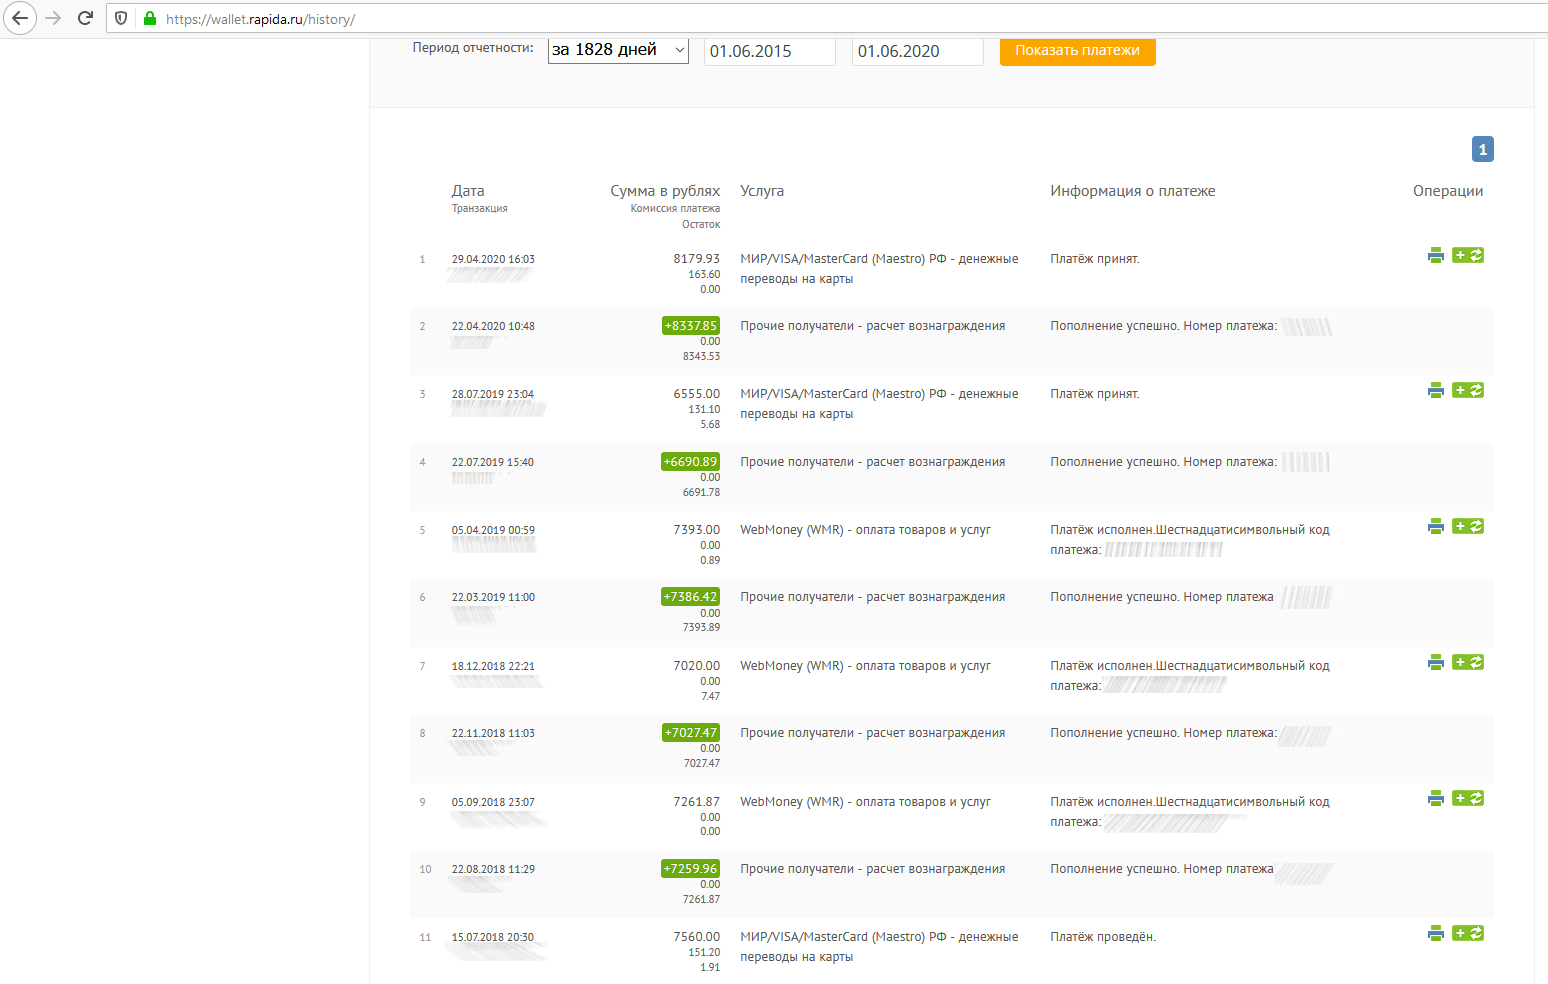
Task: Click the payment amount 7560.00
Action: [697, 937]
